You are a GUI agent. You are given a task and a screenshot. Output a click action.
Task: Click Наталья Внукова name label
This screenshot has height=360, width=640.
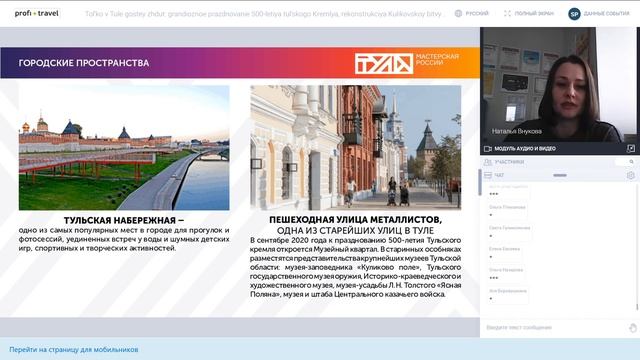(x=517, y=131)
